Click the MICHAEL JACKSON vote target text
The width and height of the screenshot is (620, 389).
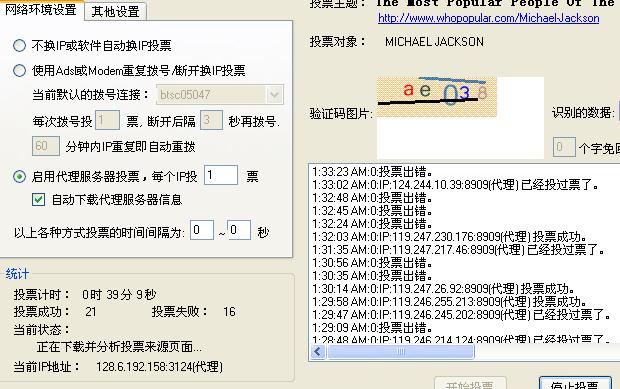(x=434, y=42)
